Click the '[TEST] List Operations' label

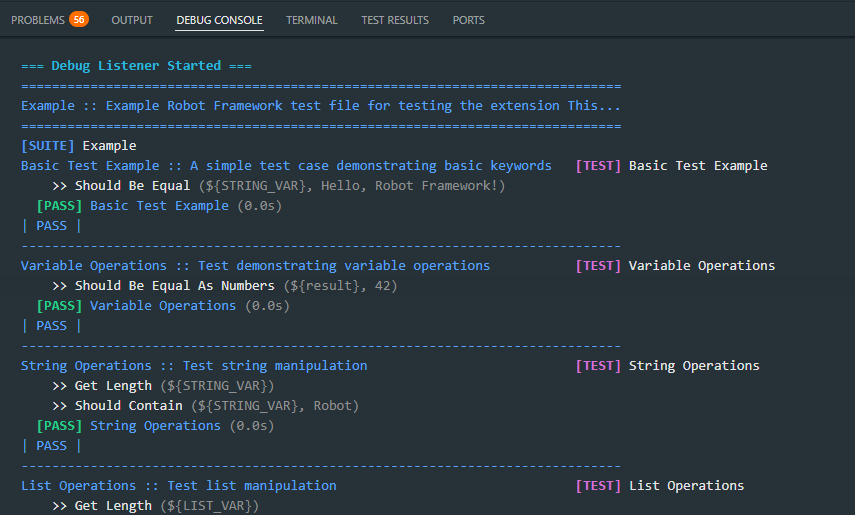(x=660, y=486)
